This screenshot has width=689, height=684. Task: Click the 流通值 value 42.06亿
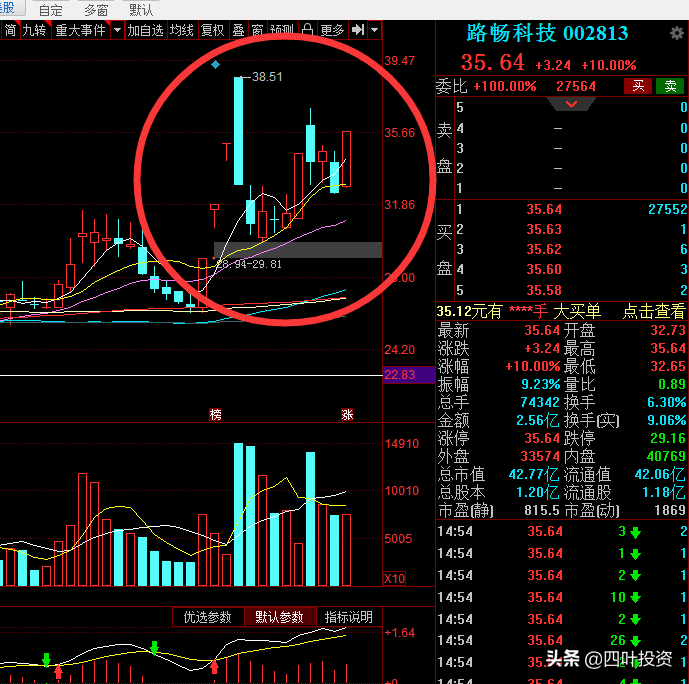tap(660, 474)
